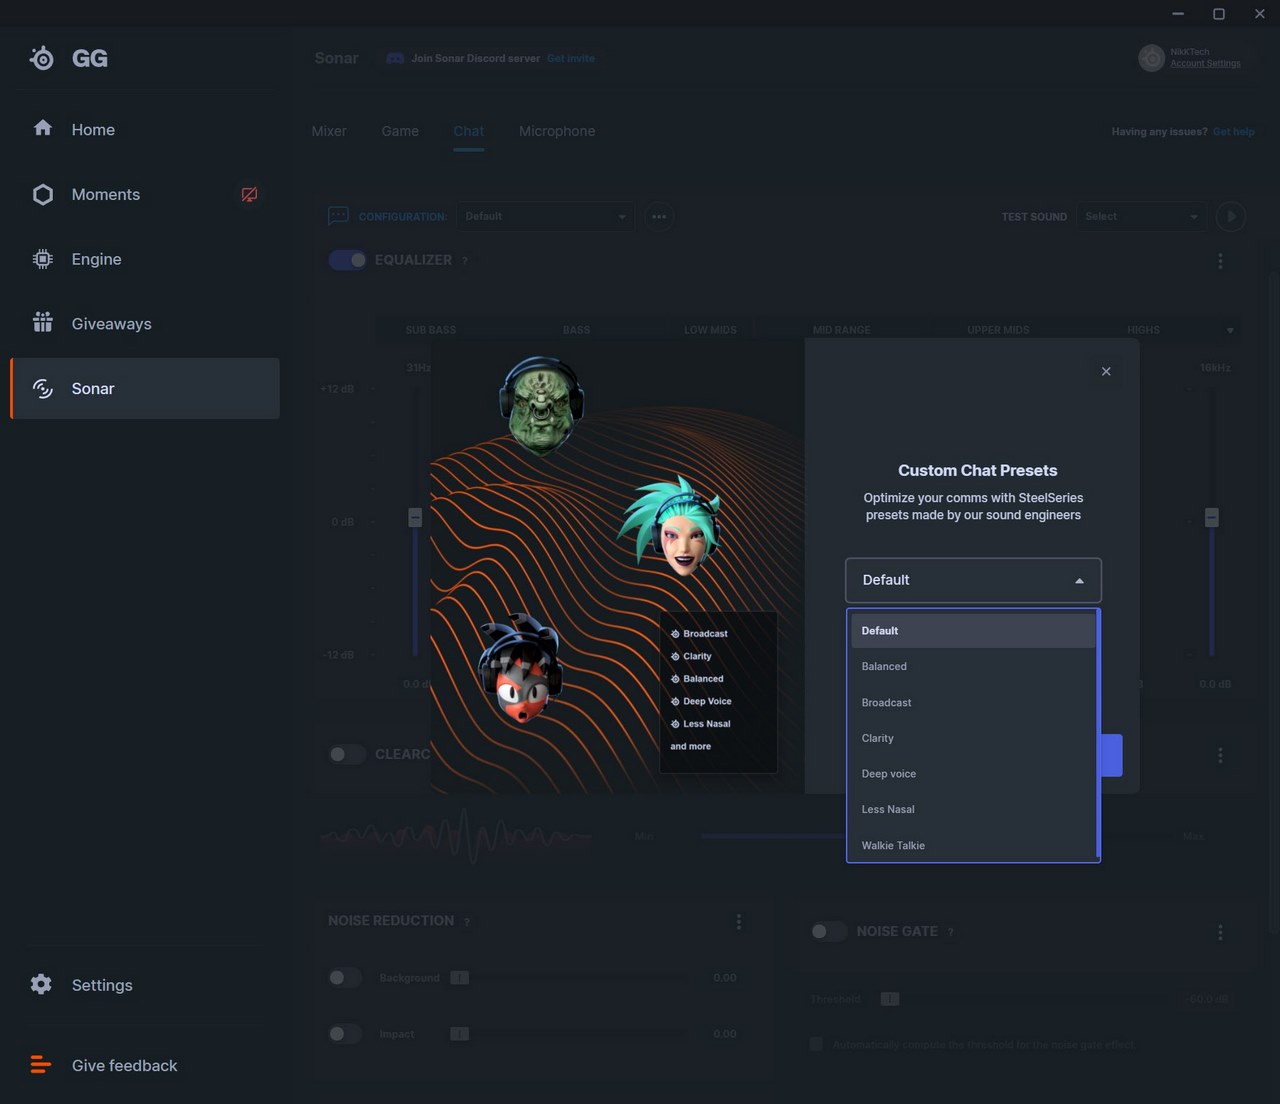1280x1104 pixels.
Task: Switch to the Chat tab
Action: click(x=468, y=131)
